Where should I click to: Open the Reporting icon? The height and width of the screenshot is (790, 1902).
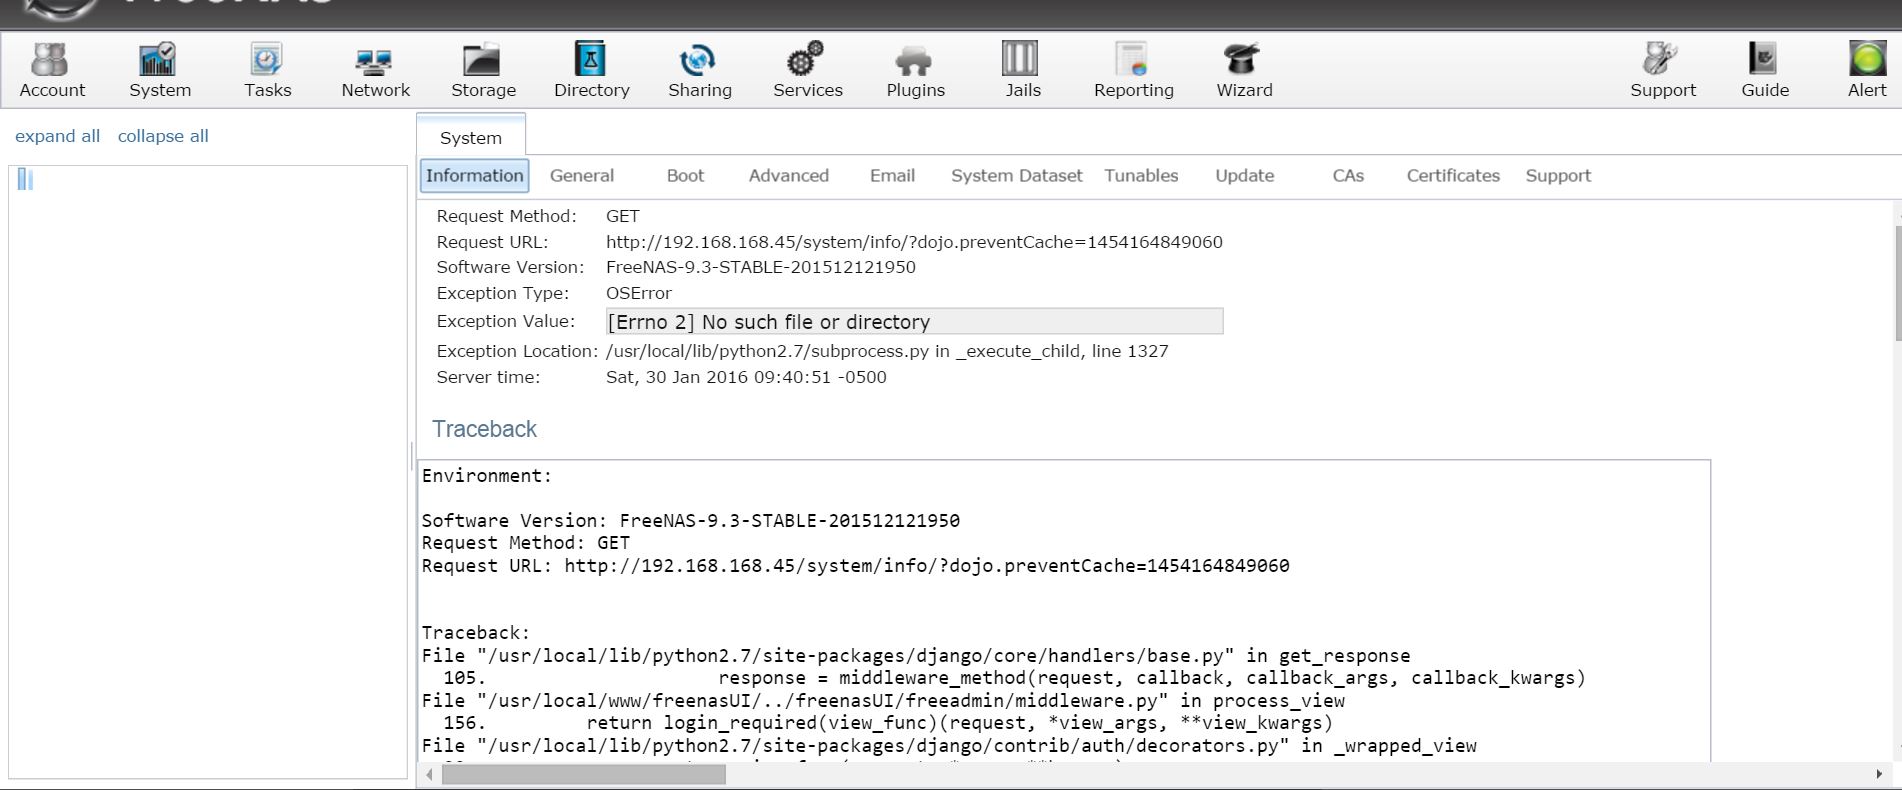(x=1133, y=61)
